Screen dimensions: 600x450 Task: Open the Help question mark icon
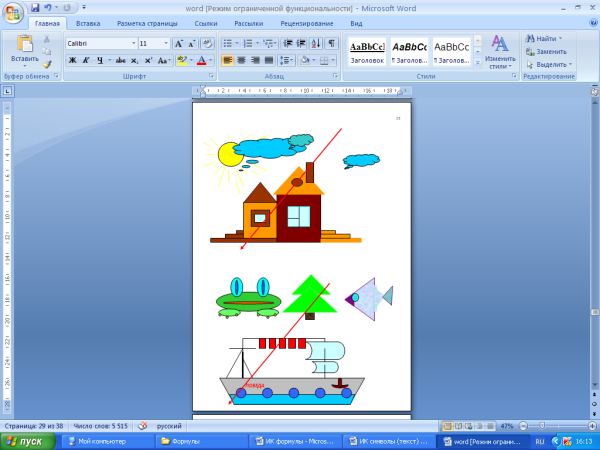click(591, 22)
